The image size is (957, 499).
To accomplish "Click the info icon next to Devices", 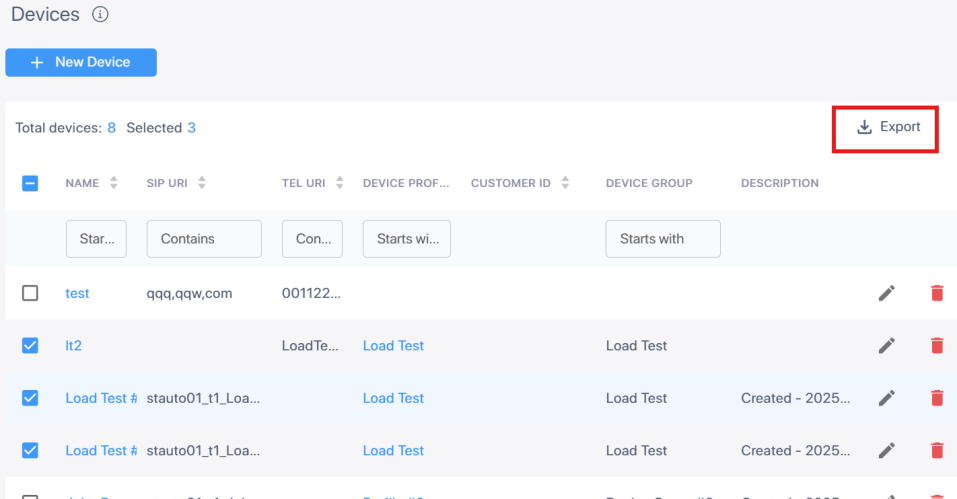I will point(99,15).
